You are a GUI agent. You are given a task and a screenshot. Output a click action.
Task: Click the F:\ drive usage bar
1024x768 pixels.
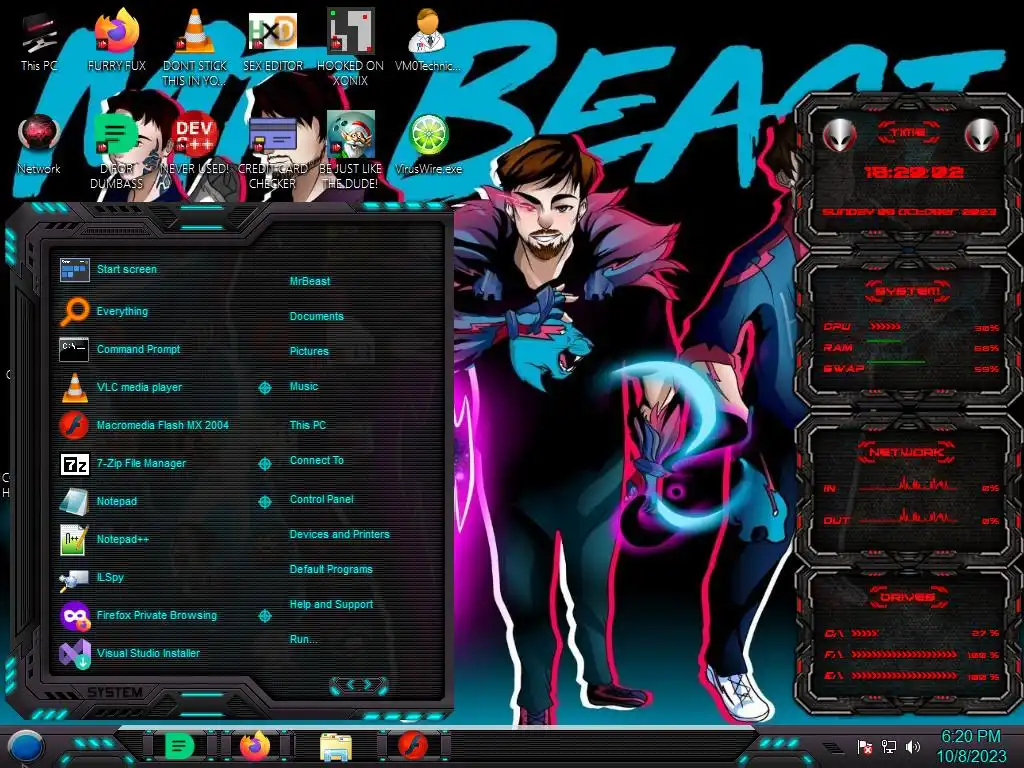[904, 654]
